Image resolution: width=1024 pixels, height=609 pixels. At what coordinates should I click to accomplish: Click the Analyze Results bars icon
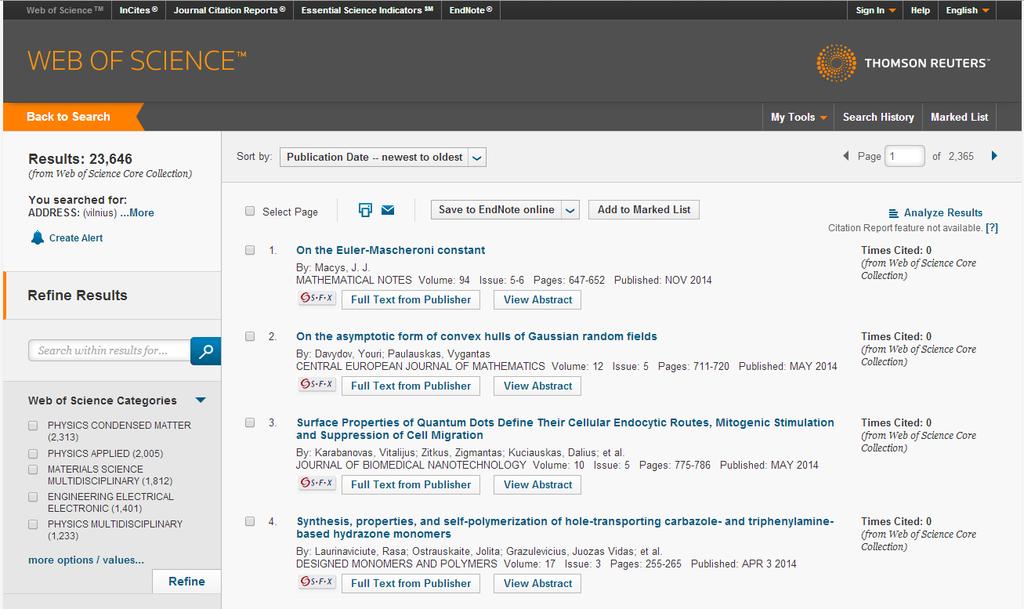pos(893,213)
